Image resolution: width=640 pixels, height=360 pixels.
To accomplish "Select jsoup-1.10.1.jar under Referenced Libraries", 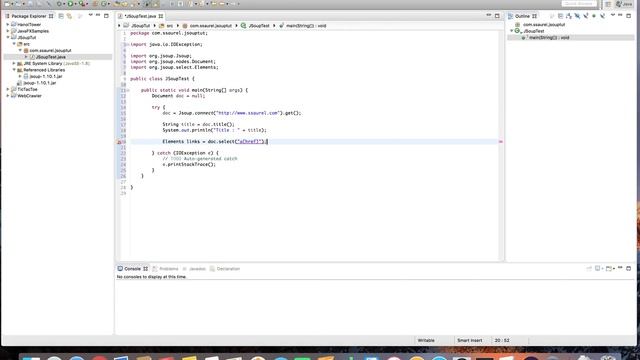I will [x=46, y=76].
